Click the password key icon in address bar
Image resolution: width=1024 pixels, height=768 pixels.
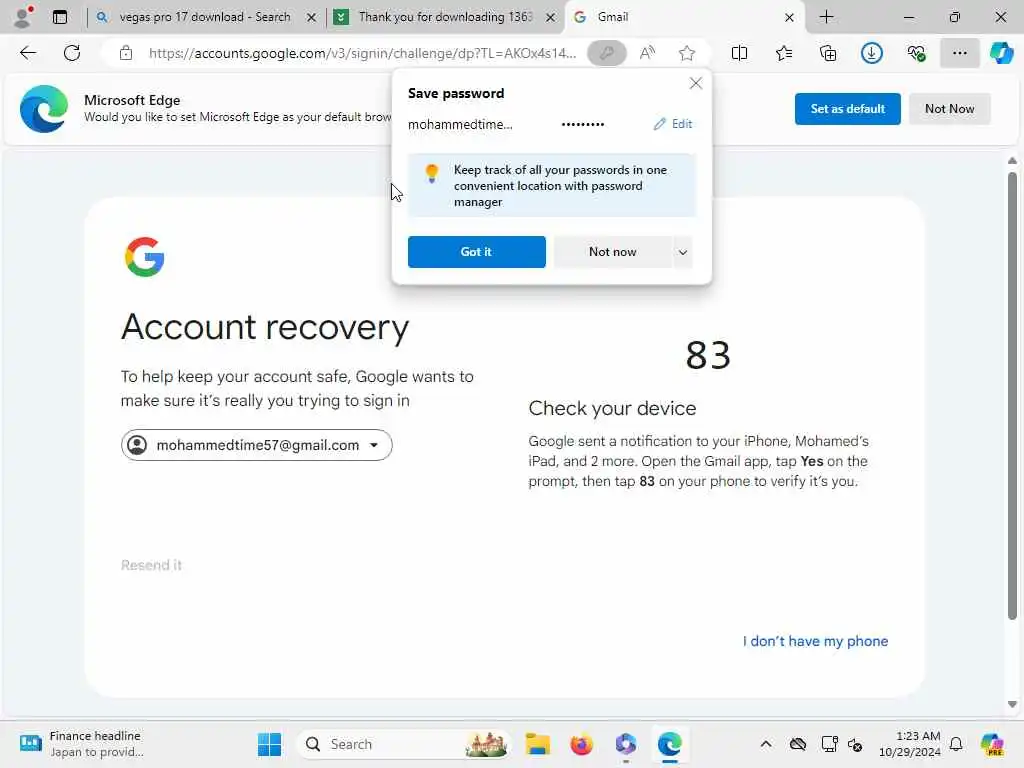coord(607,53)
